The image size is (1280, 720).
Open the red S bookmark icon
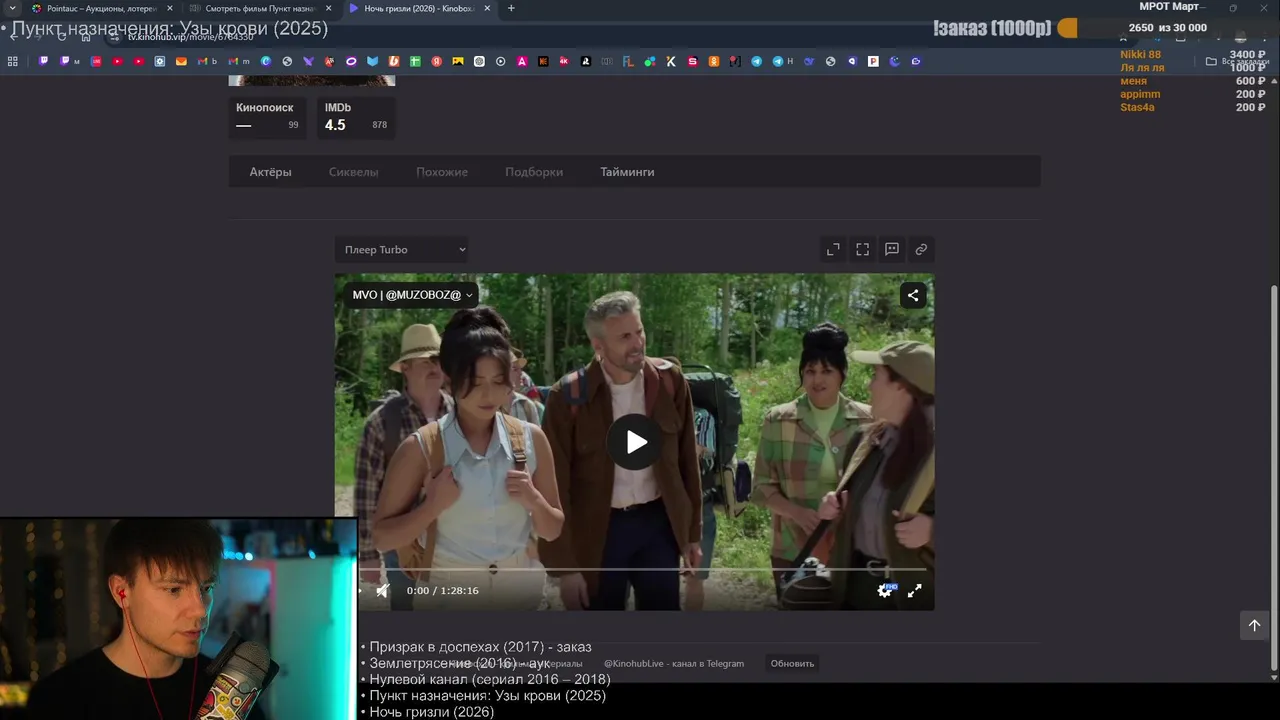click(x=692, y=61)
